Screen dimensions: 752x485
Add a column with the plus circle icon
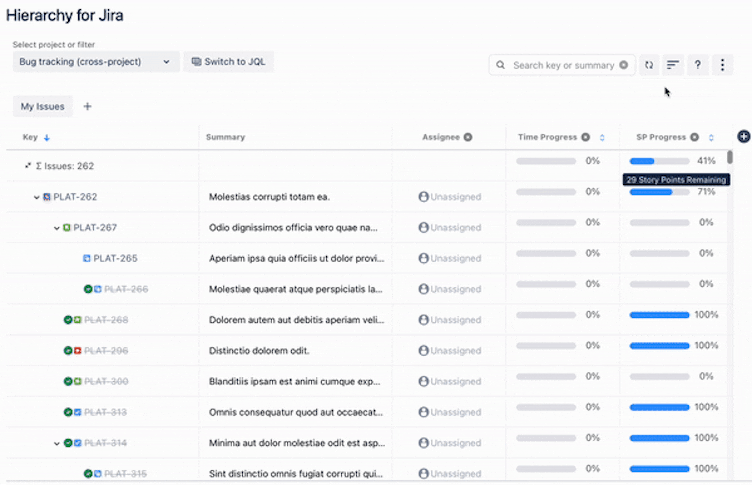[x=743, y=137]
